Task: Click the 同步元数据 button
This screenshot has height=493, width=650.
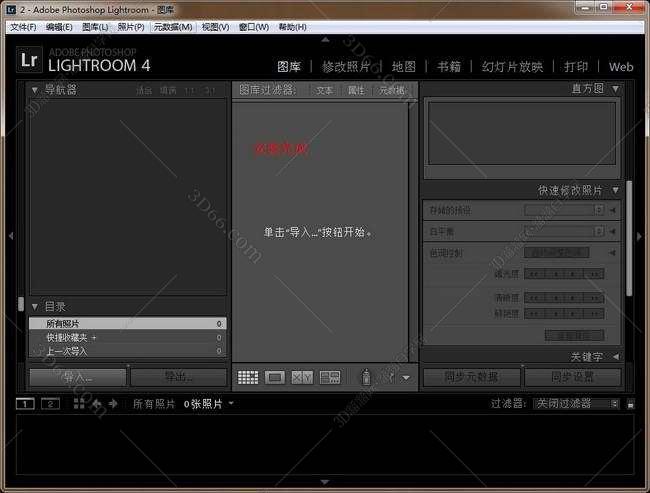Action: (472, 377)
